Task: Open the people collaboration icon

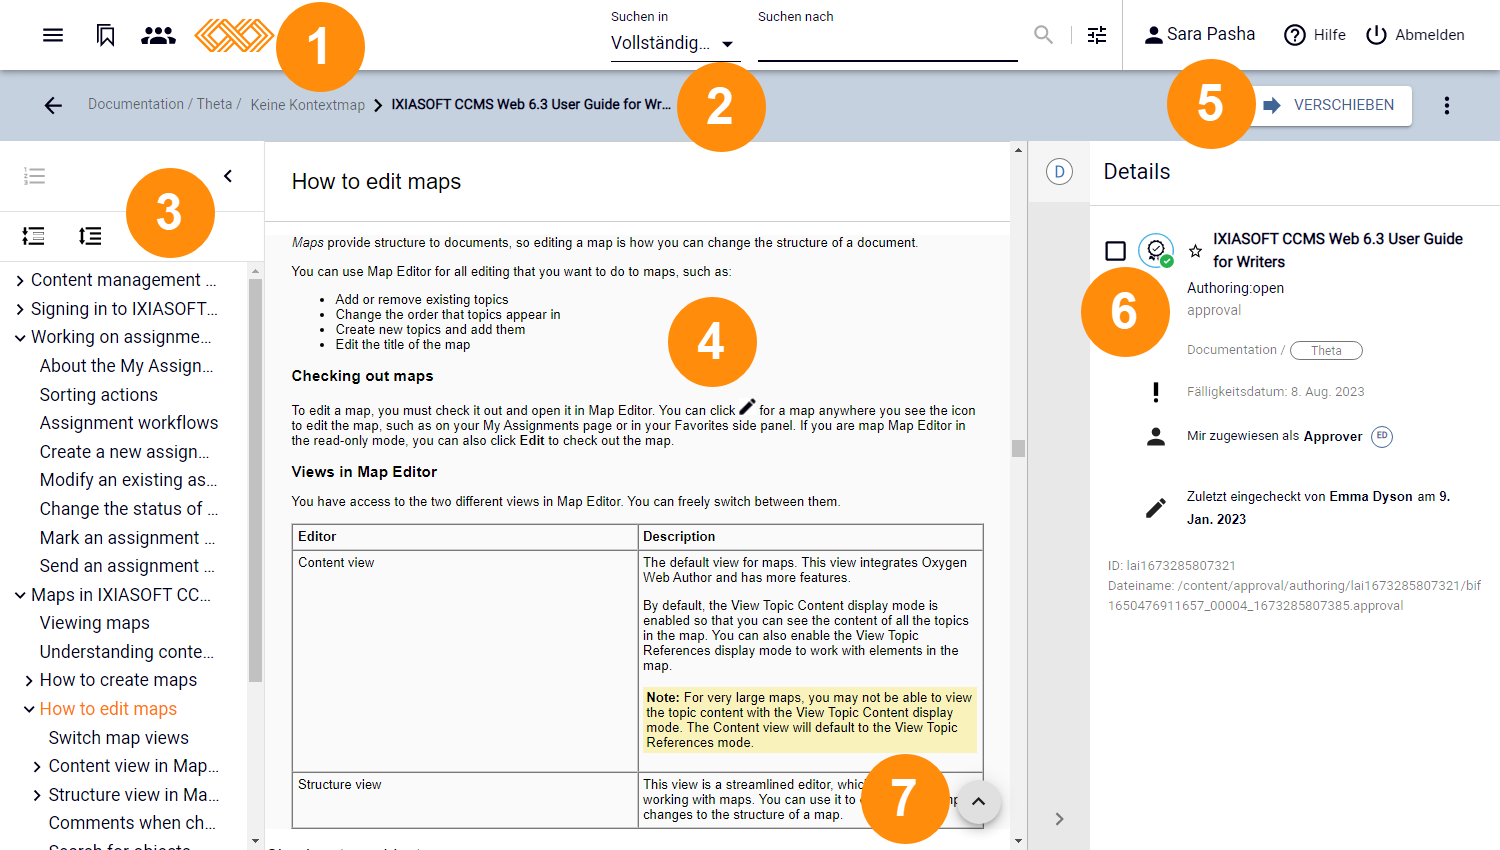Action: coord(158,35)
